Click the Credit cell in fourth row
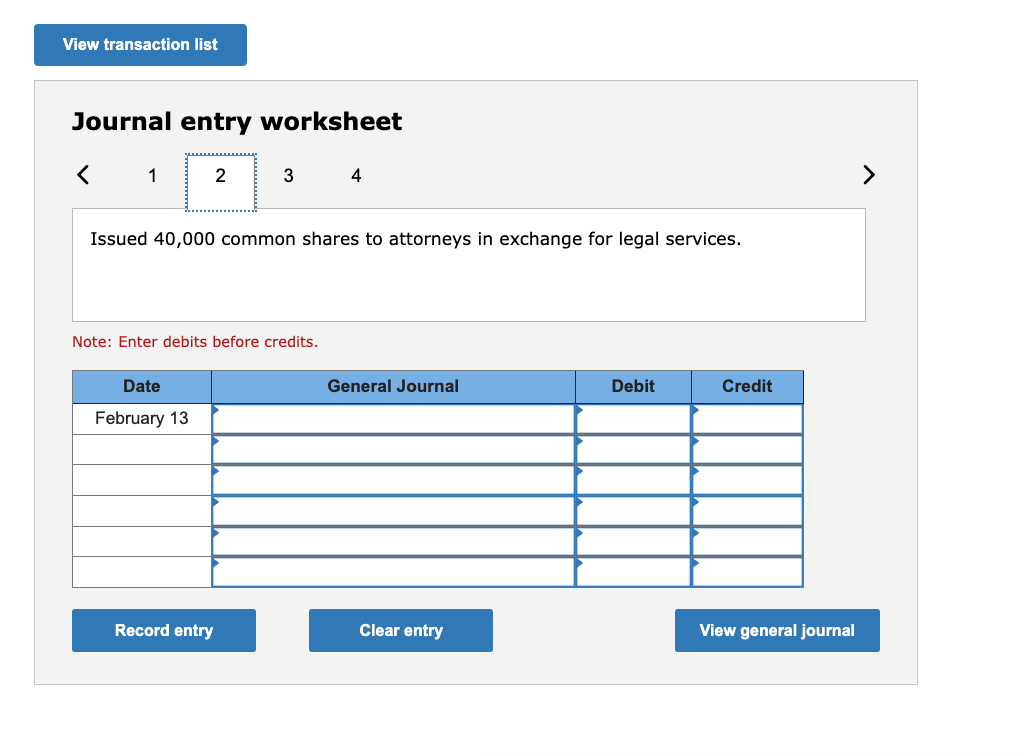This screenshot has height=754, width=1024. click(747, 511)
